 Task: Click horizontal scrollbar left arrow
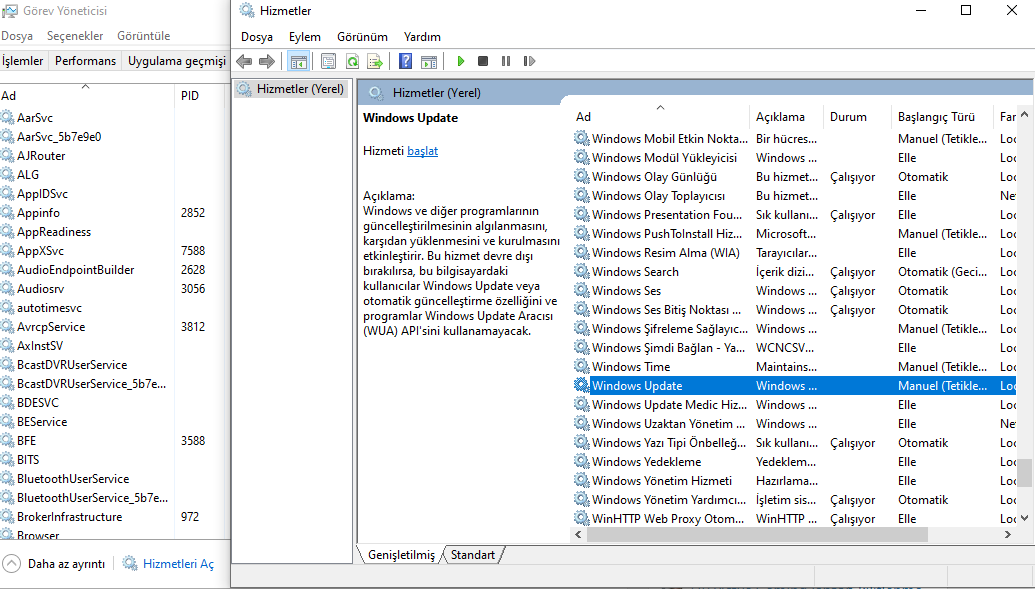[579, 534]
